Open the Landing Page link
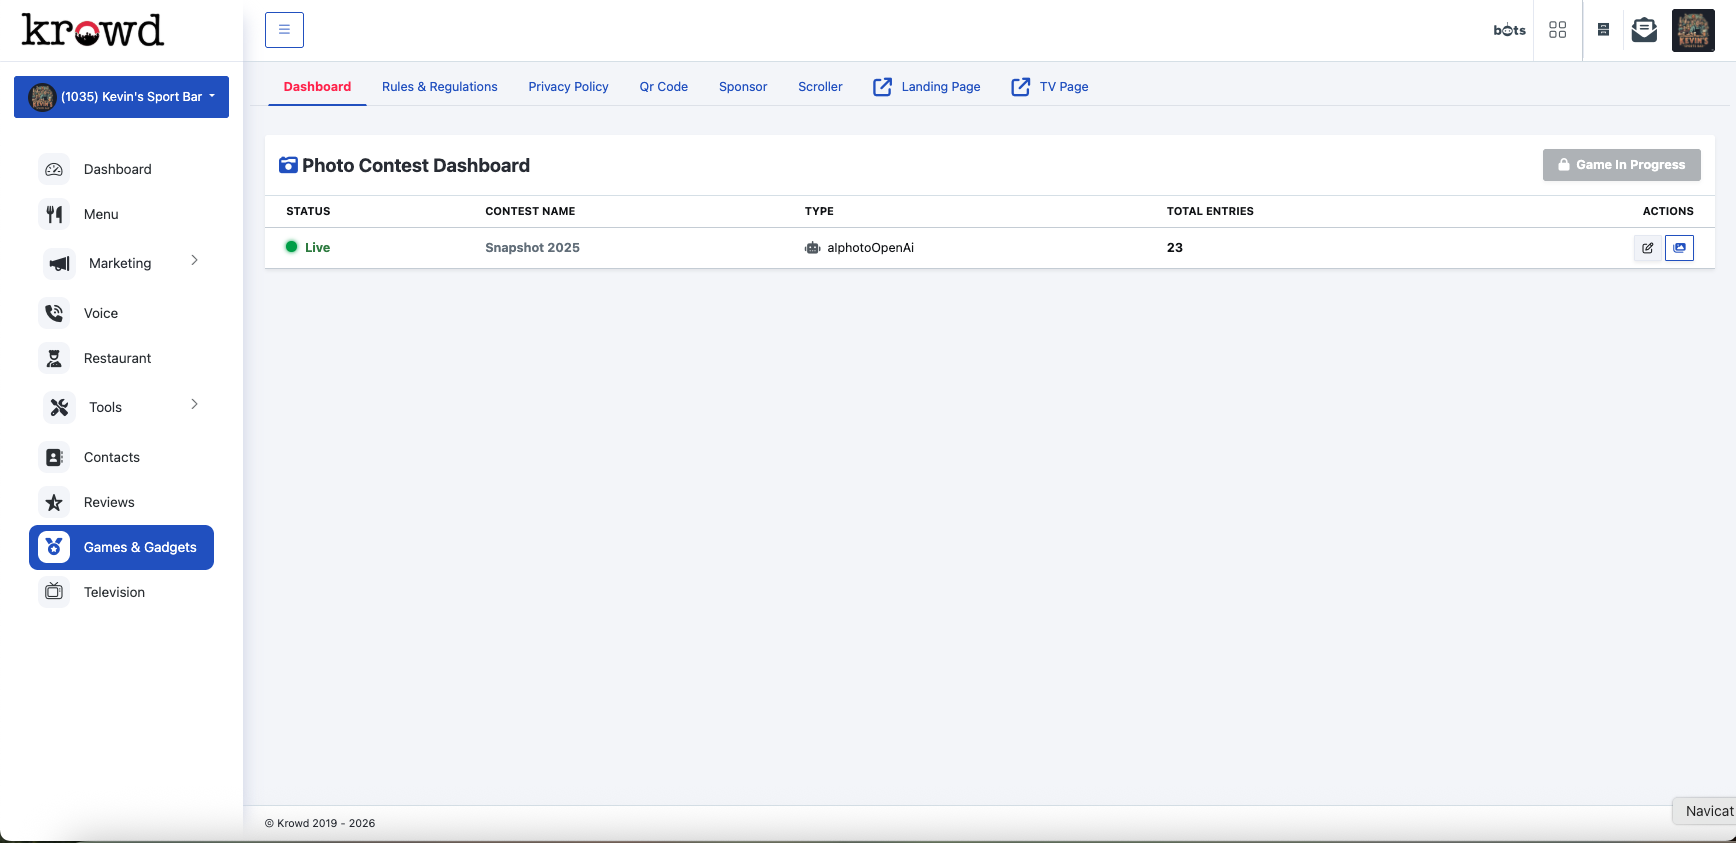The height and width of the screenshot is (843, 1736). pos(927,87)
